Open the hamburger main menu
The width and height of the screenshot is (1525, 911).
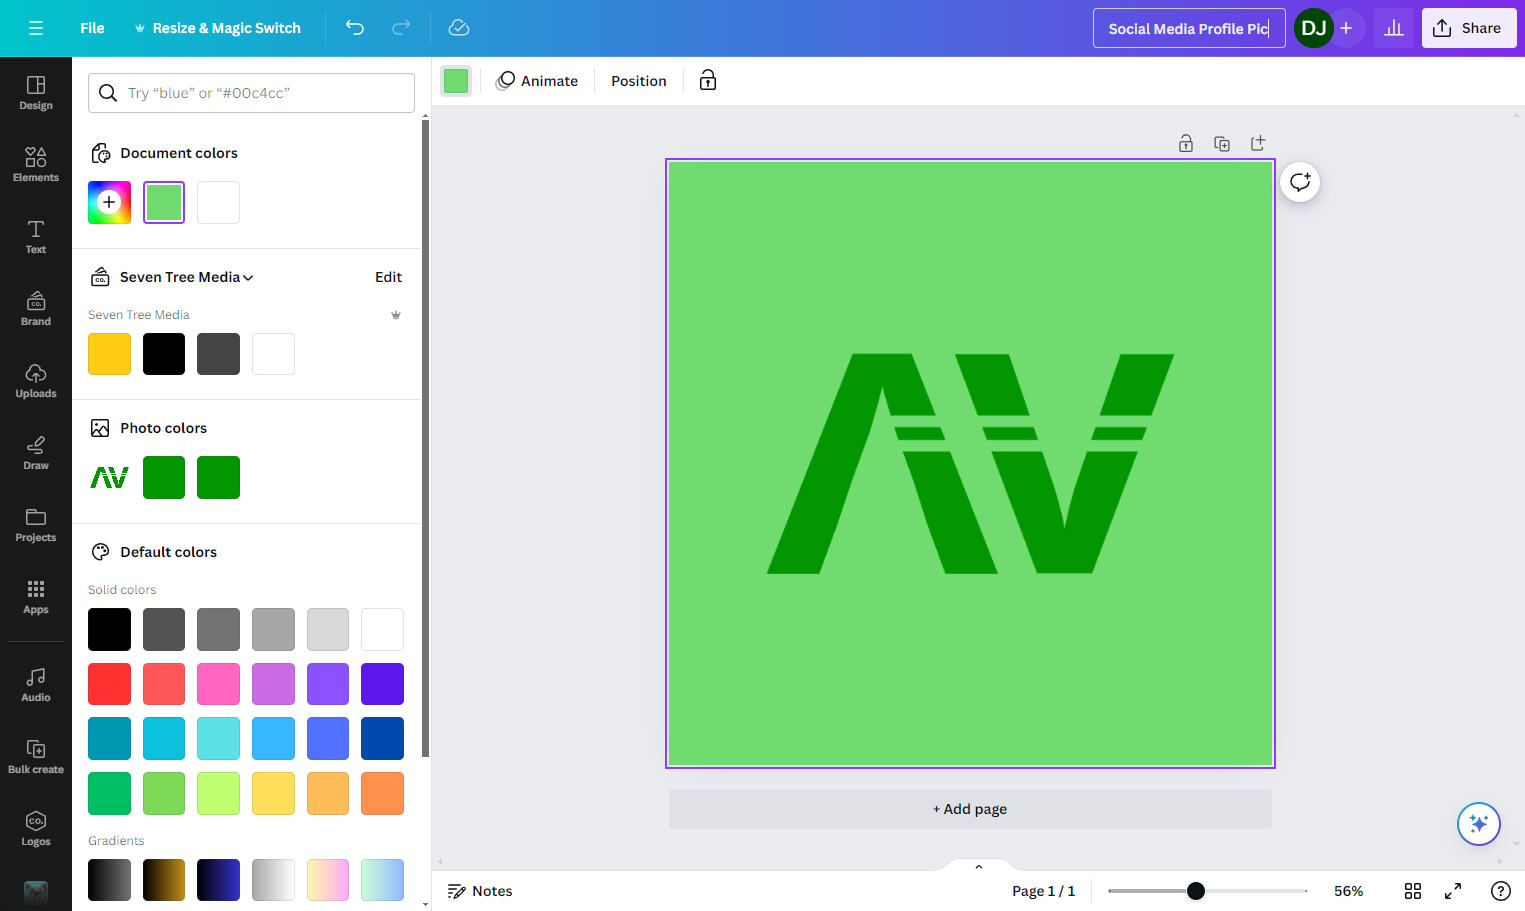[36, 28]
